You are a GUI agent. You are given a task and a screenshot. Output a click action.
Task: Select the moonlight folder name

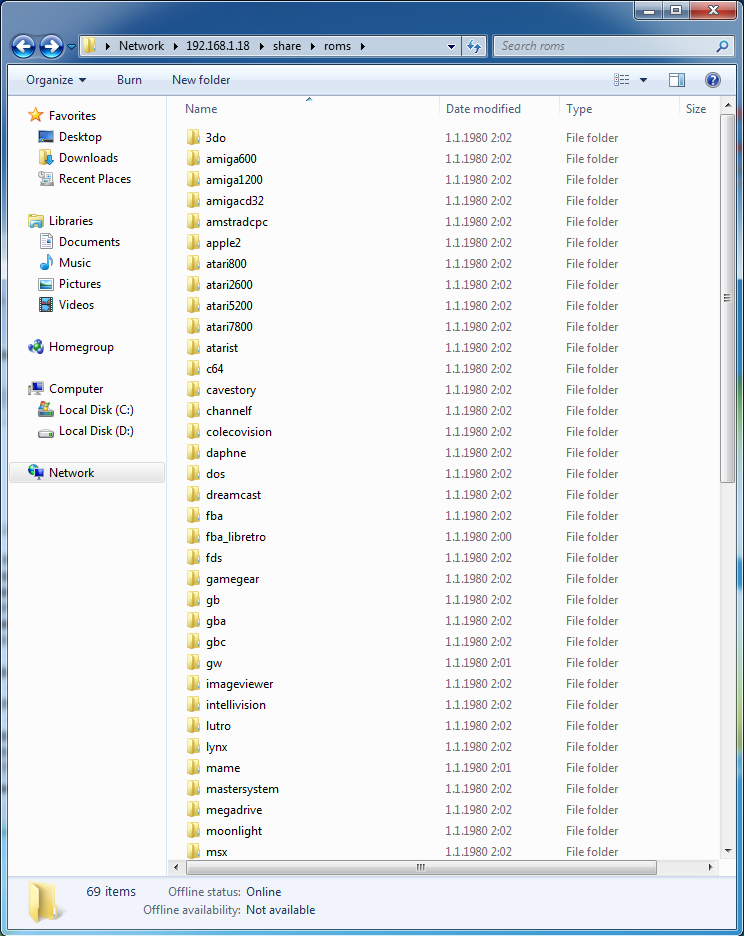pyautogui.click(x=234, y=831)
